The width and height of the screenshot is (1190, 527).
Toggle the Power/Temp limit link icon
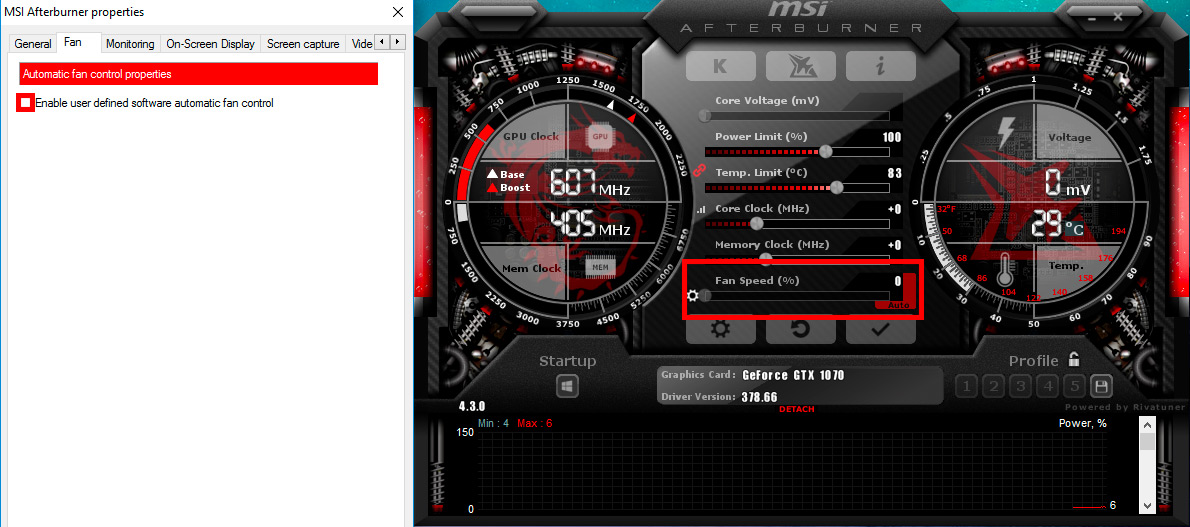point(699,169)
